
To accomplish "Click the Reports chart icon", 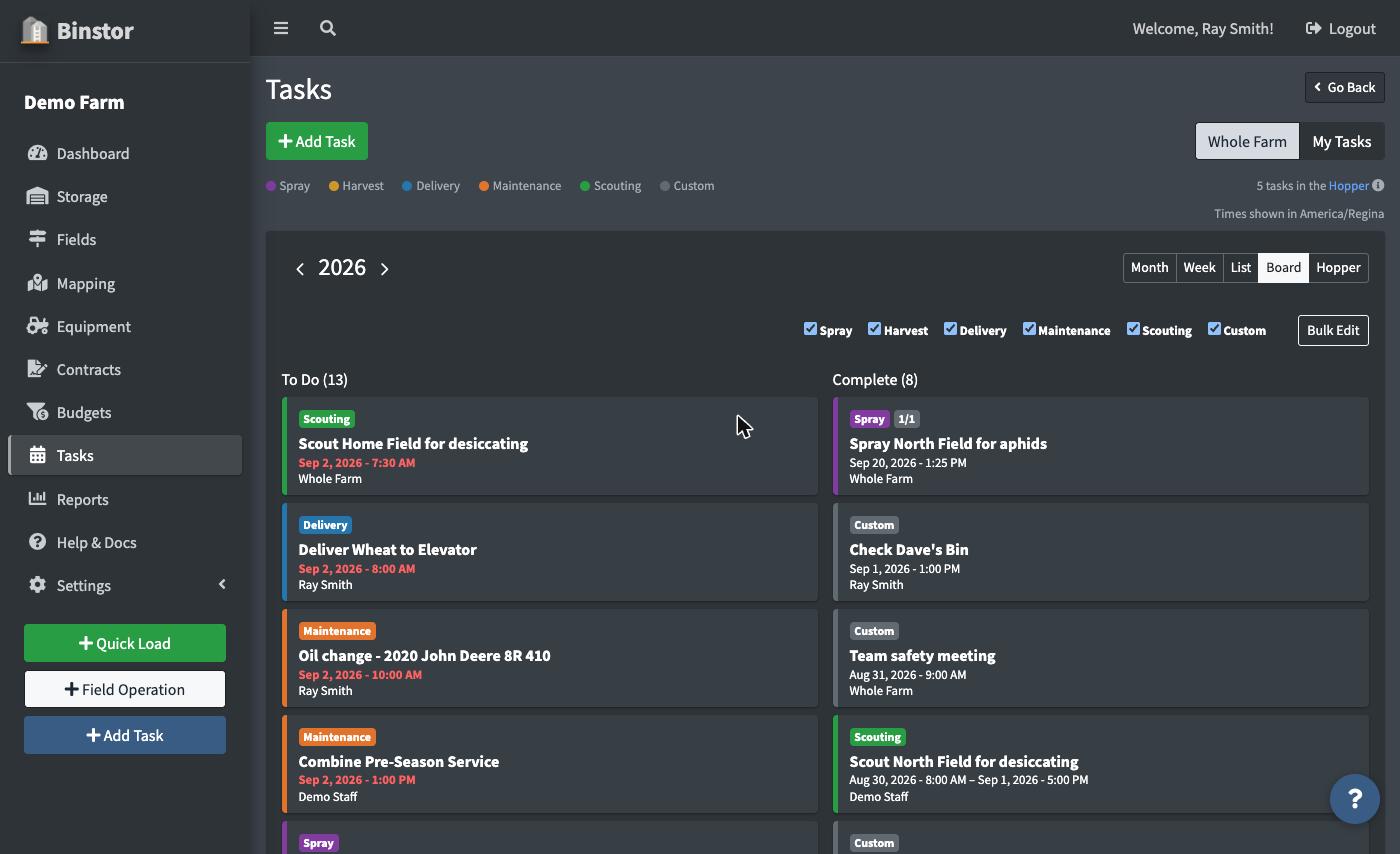I will click(x=38, y=499).
